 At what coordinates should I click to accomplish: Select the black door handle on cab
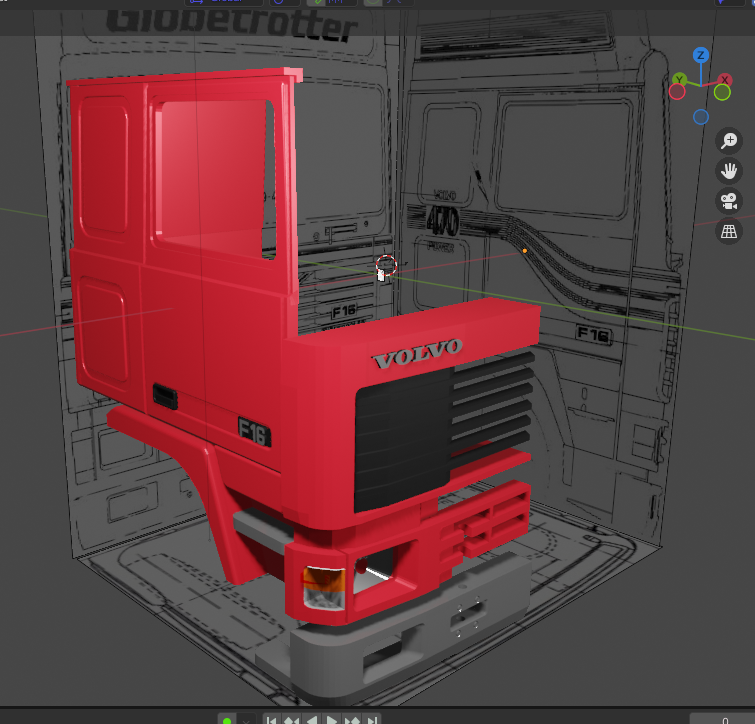(x=165, y=397)
